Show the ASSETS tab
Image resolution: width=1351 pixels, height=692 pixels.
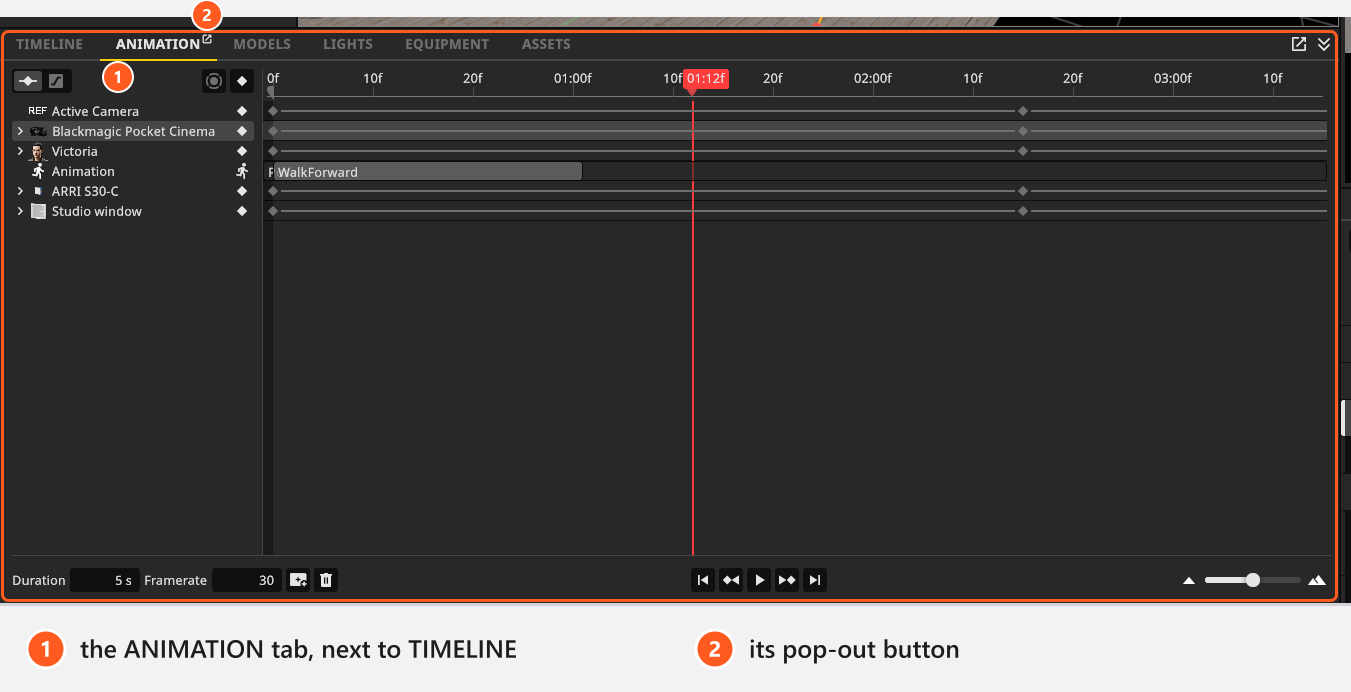click(x=546, y=44)
